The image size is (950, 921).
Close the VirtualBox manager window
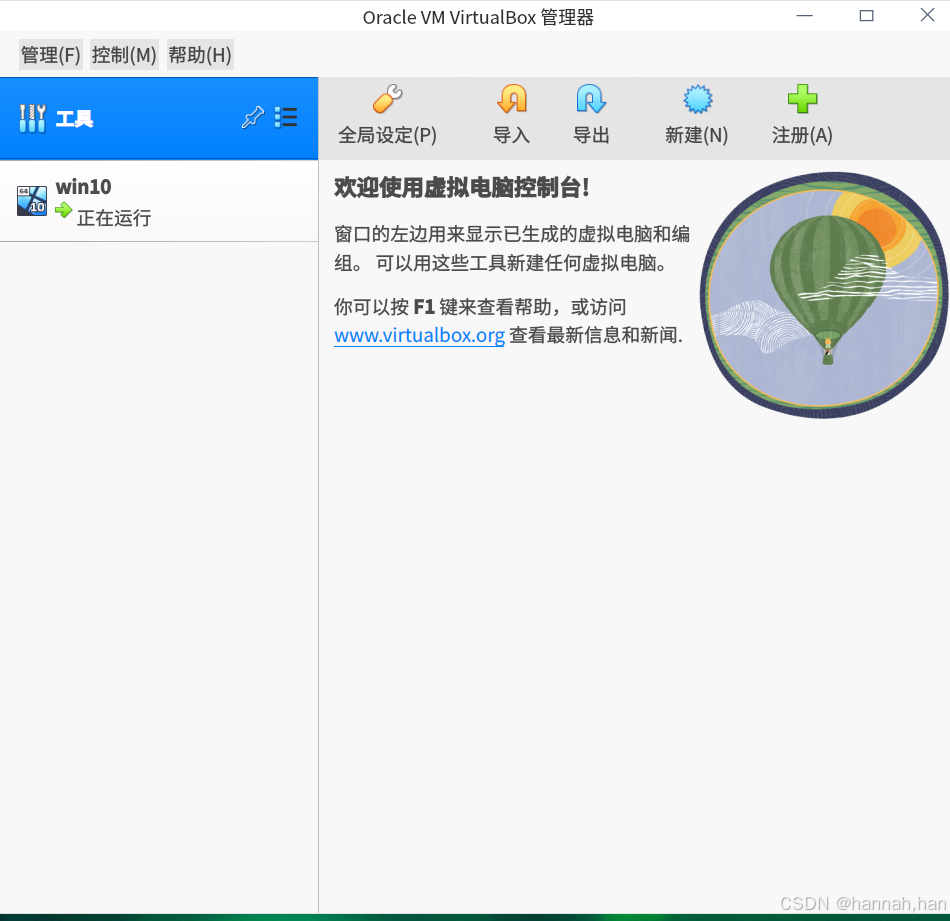click(x=928, y=15)
